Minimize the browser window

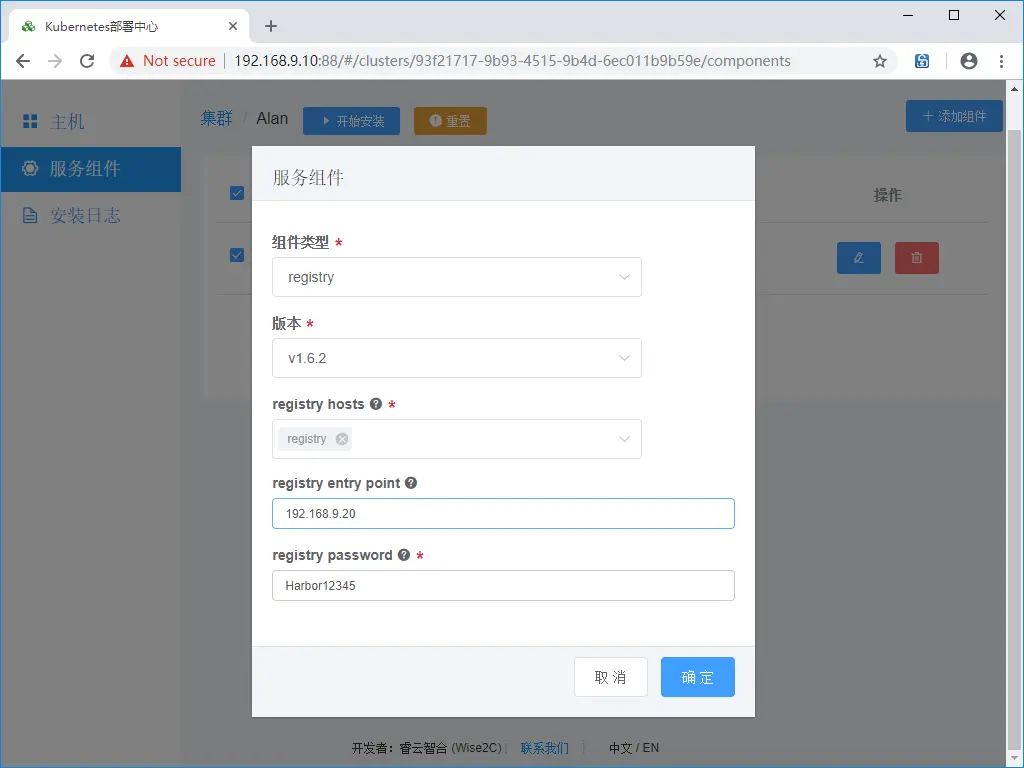coord(908,15)
